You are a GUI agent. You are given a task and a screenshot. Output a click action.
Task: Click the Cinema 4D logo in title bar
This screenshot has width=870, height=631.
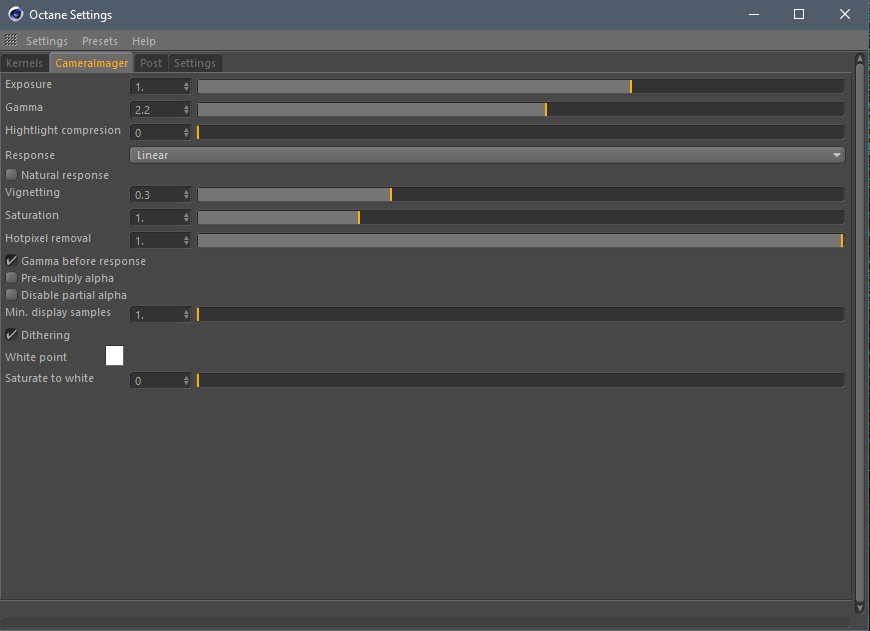pyautogui.click(x=16, y=14)
